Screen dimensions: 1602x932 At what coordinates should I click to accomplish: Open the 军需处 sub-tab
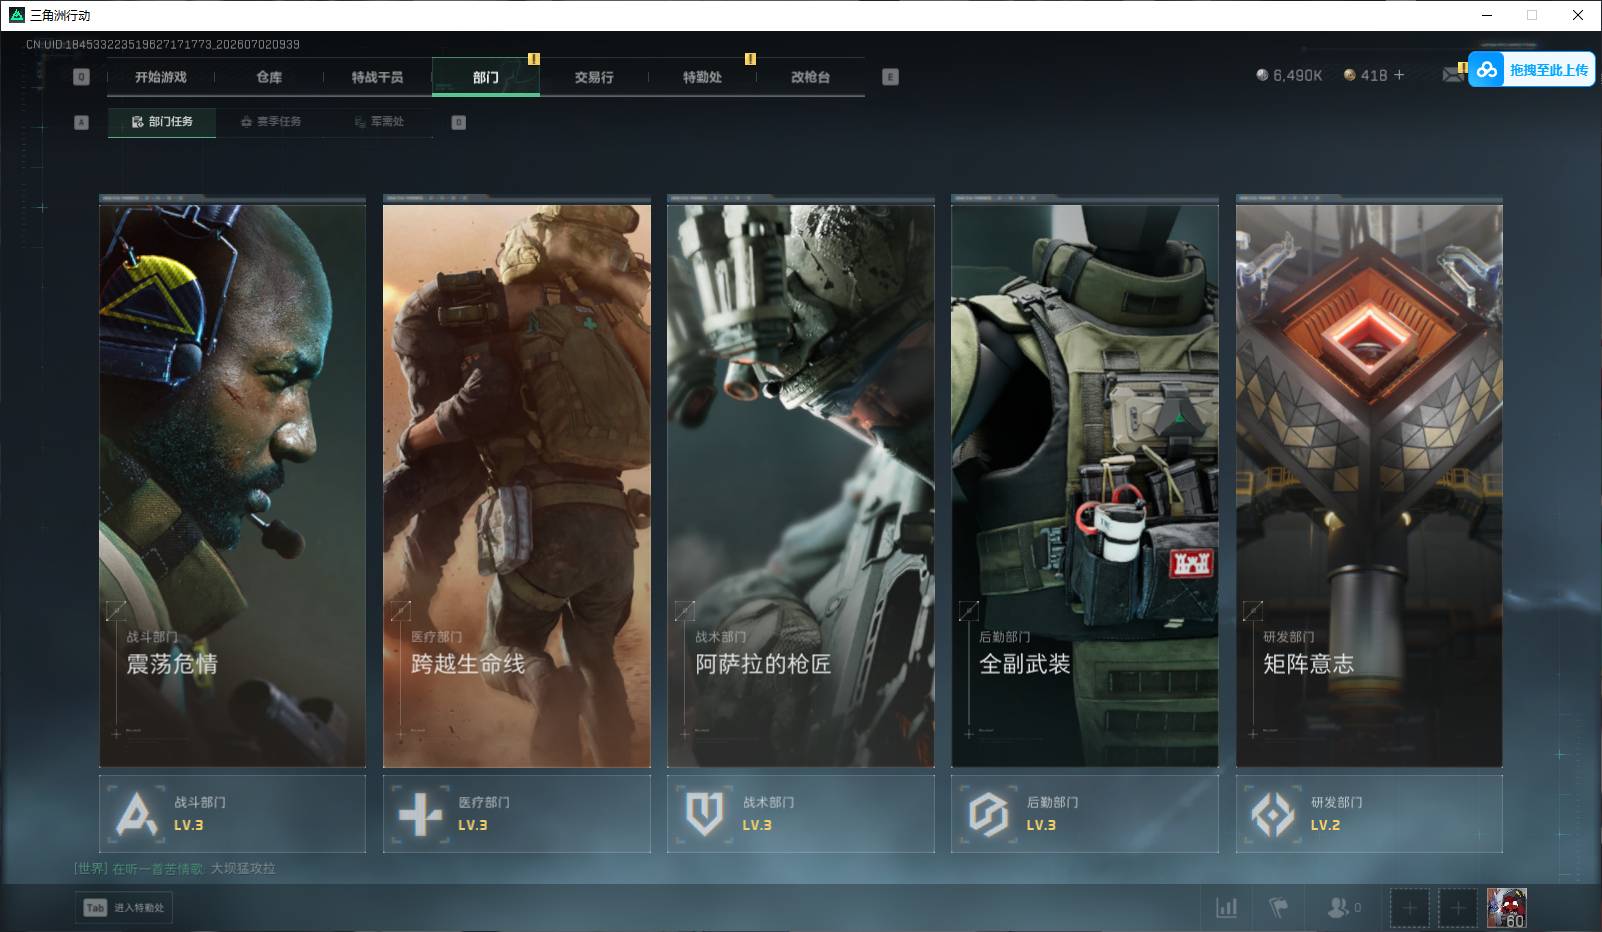tap(379, 122)
